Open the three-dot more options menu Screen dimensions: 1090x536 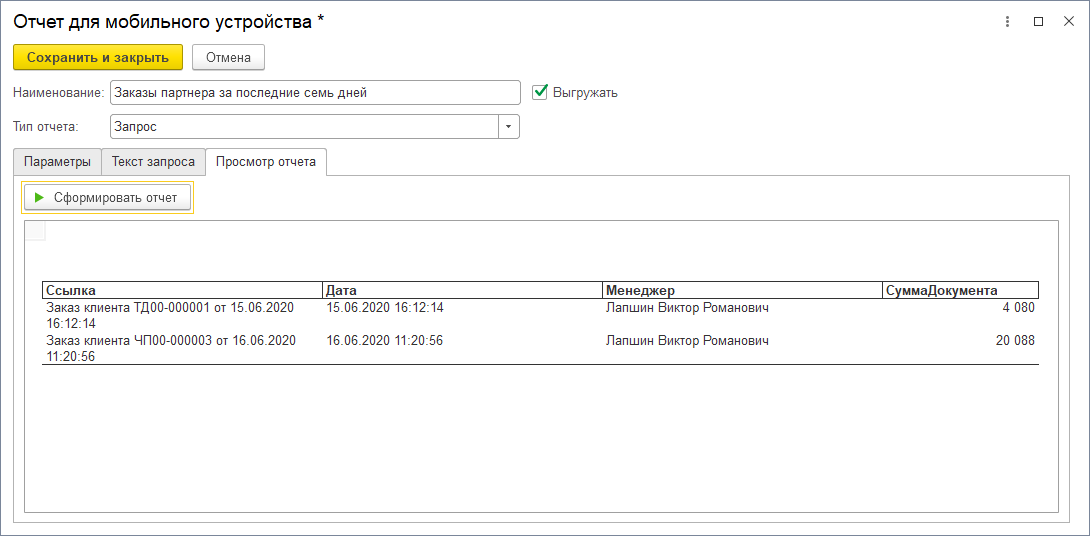[x=1007, y=22]
